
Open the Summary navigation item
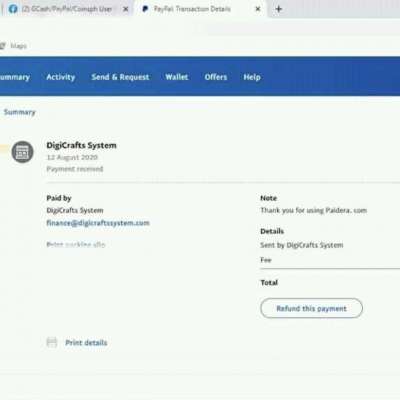(x=15, y=77)
